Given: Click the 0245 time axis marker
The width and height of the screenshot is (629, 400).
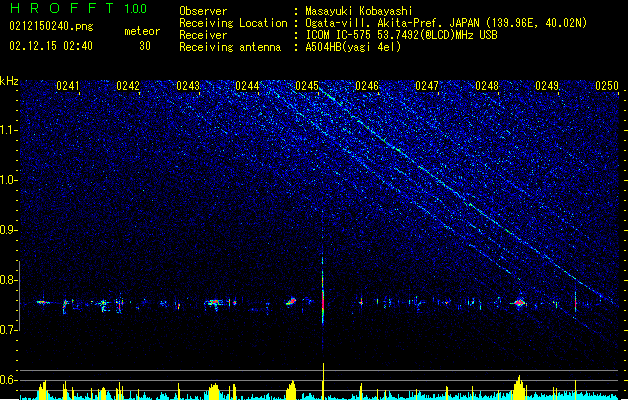Looking at the screenshot, I should click(307, 86).
